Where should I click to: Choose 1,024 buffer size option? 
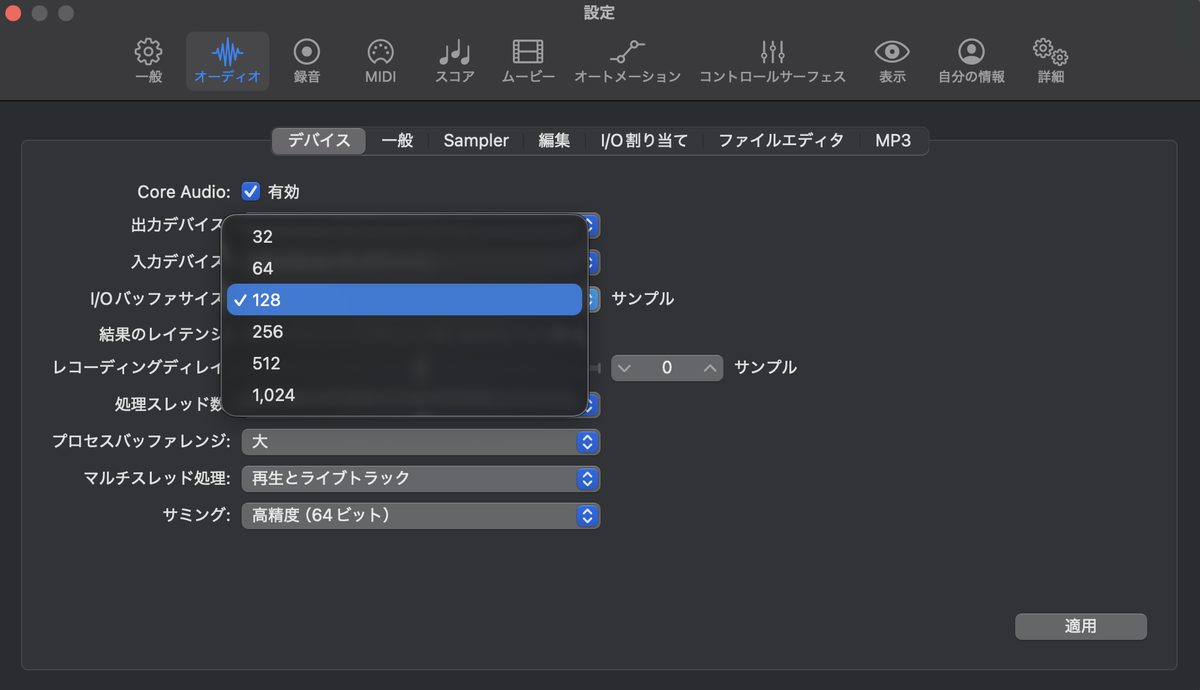pyautogui.click(x=404, y=395)
